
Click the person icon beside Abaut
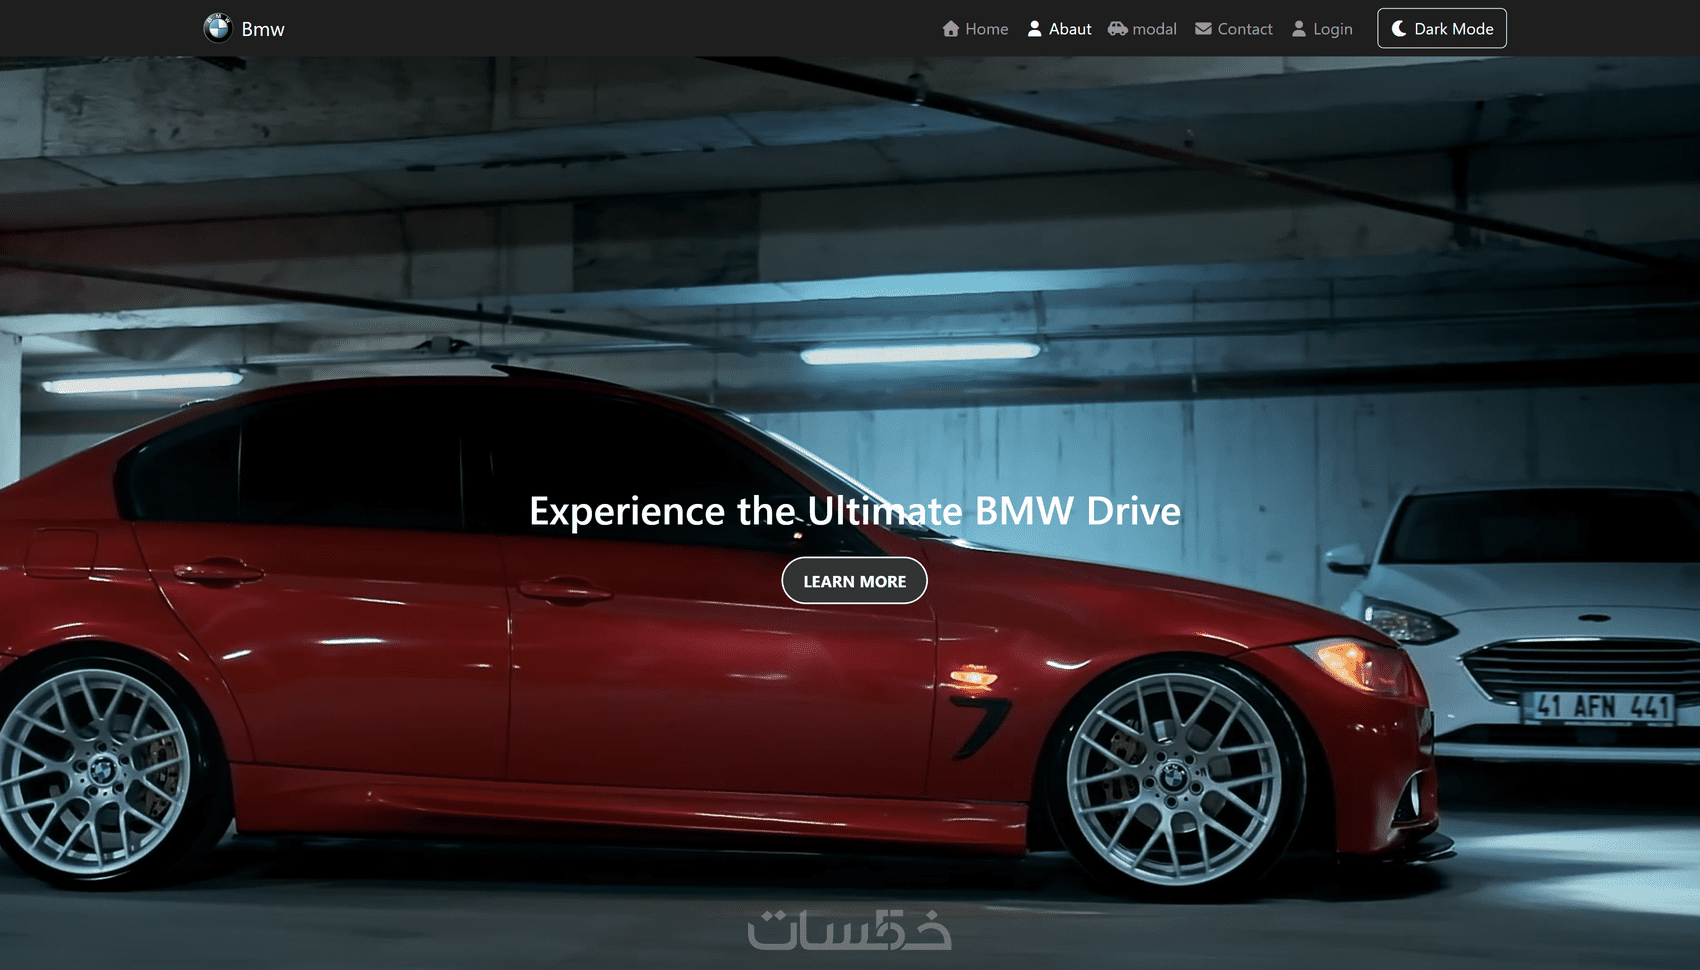coord(1035,29)
